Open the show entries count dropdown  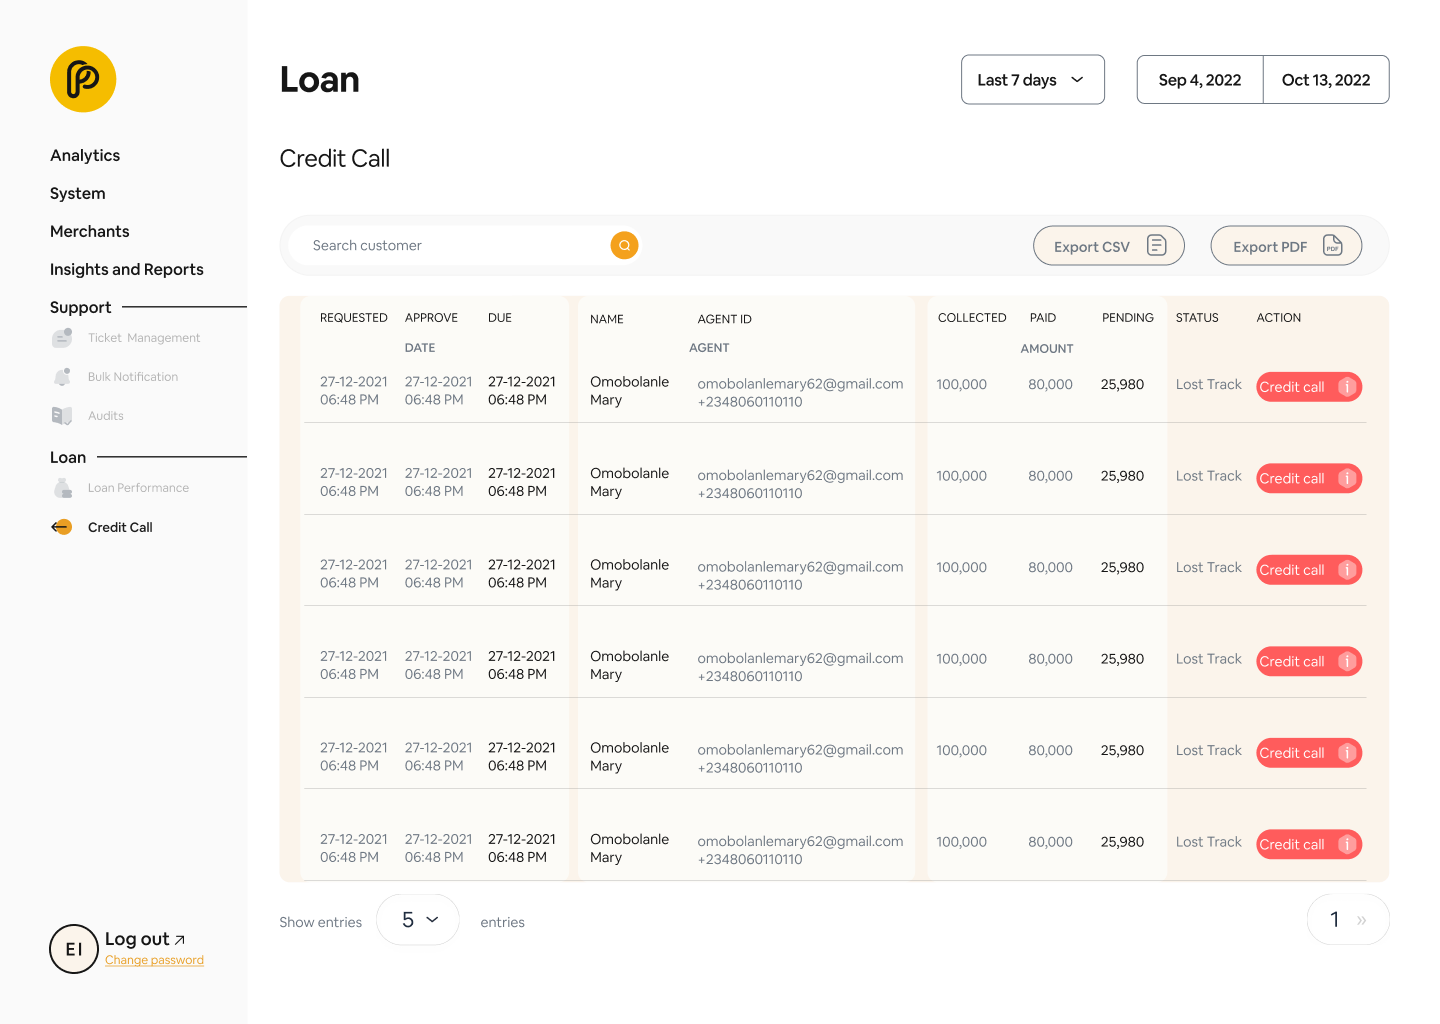pyautogui.click(x=418, y=920)
